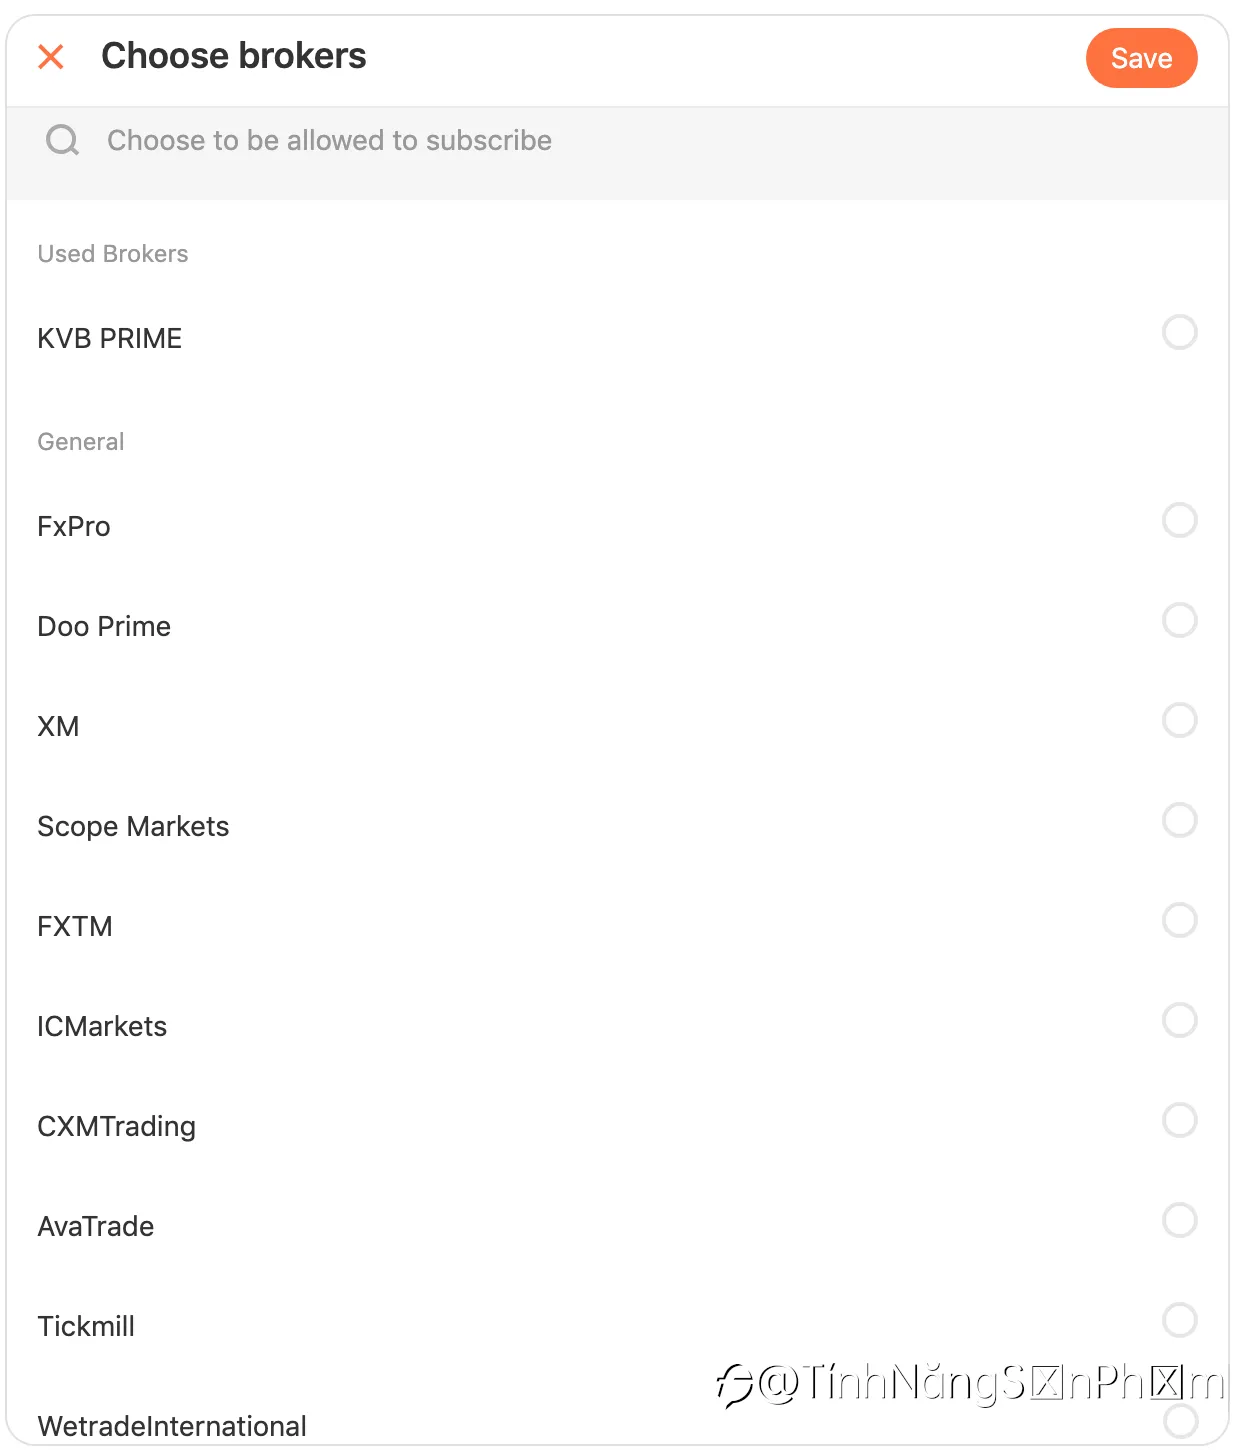This screenshot has width=1236, height=1450.
Task: Select the WetradeInternational radio button
Action: click(1180, 1420)
